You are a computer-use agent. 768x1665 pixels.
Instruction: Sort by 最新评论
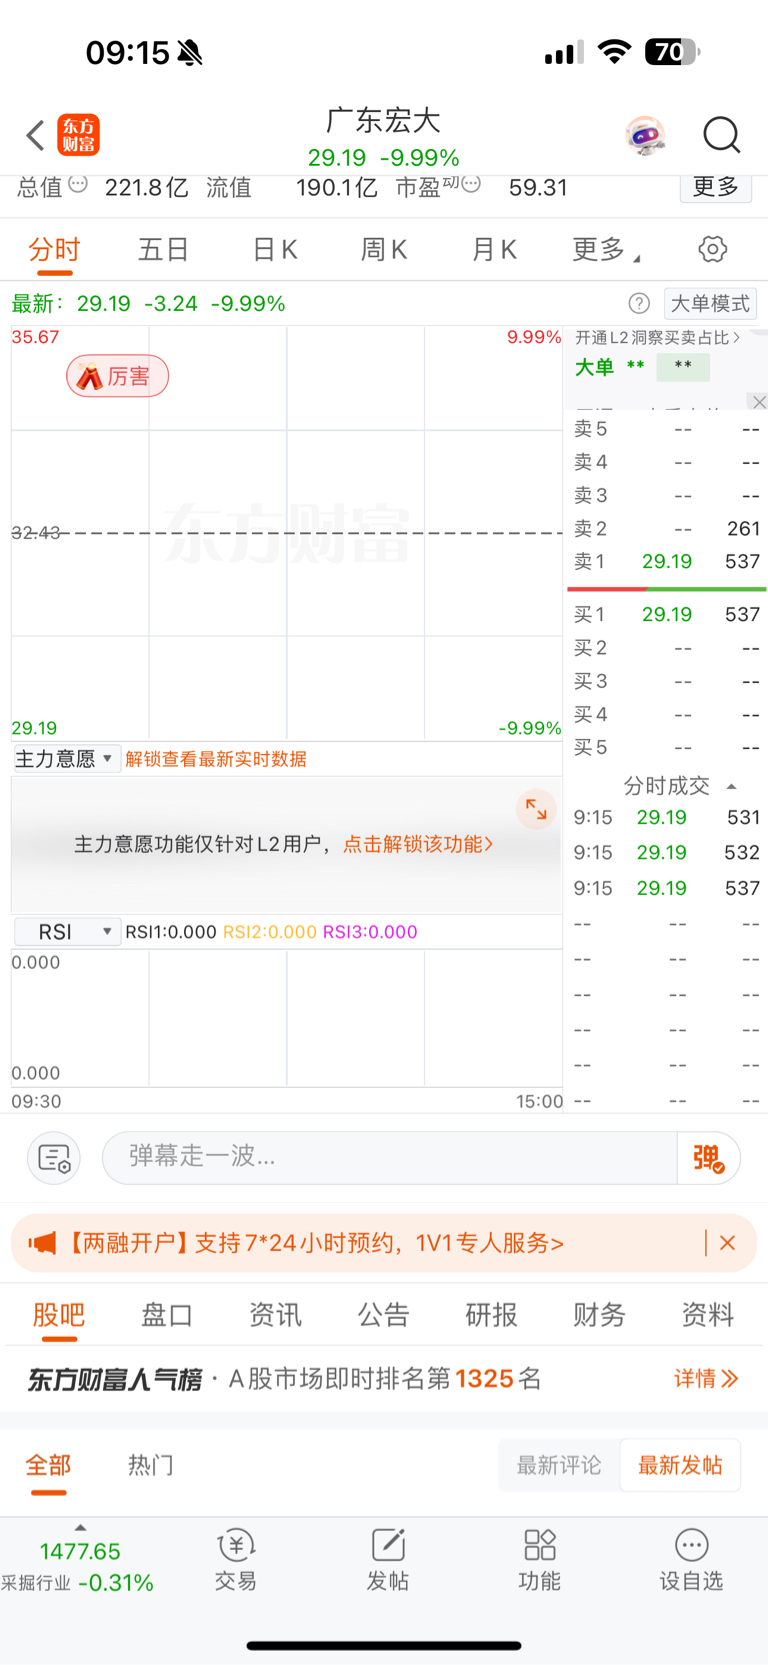pos(559,1466)
